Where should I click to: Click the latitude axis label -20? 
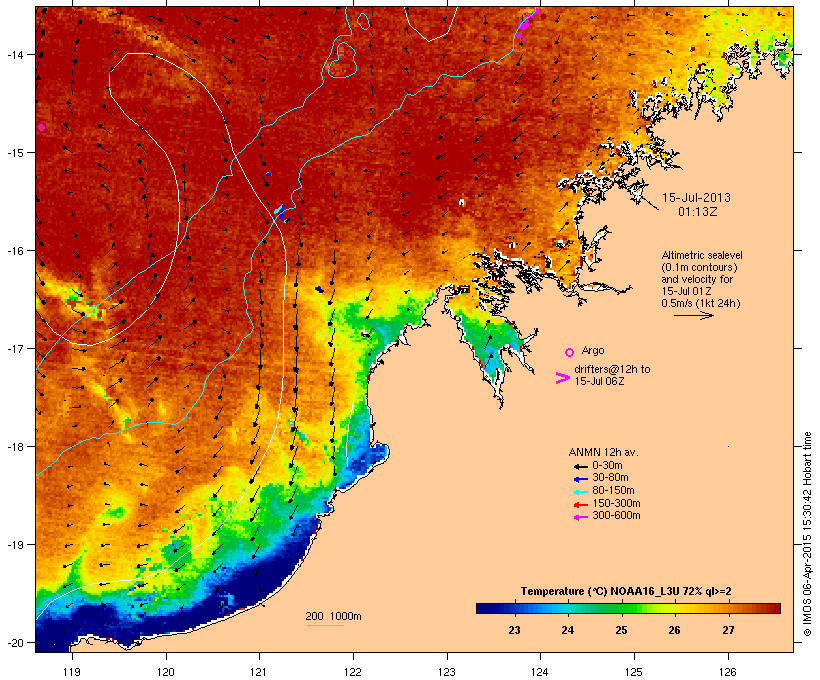click(15, 643)
